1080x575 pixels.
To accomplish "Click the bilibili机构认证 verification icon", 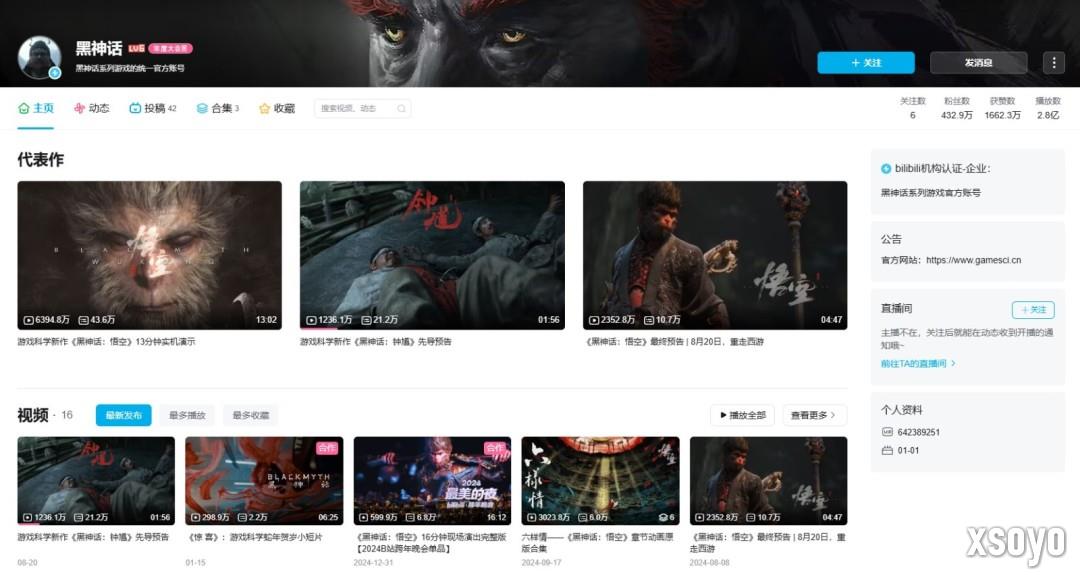I will tap(886, 169).
